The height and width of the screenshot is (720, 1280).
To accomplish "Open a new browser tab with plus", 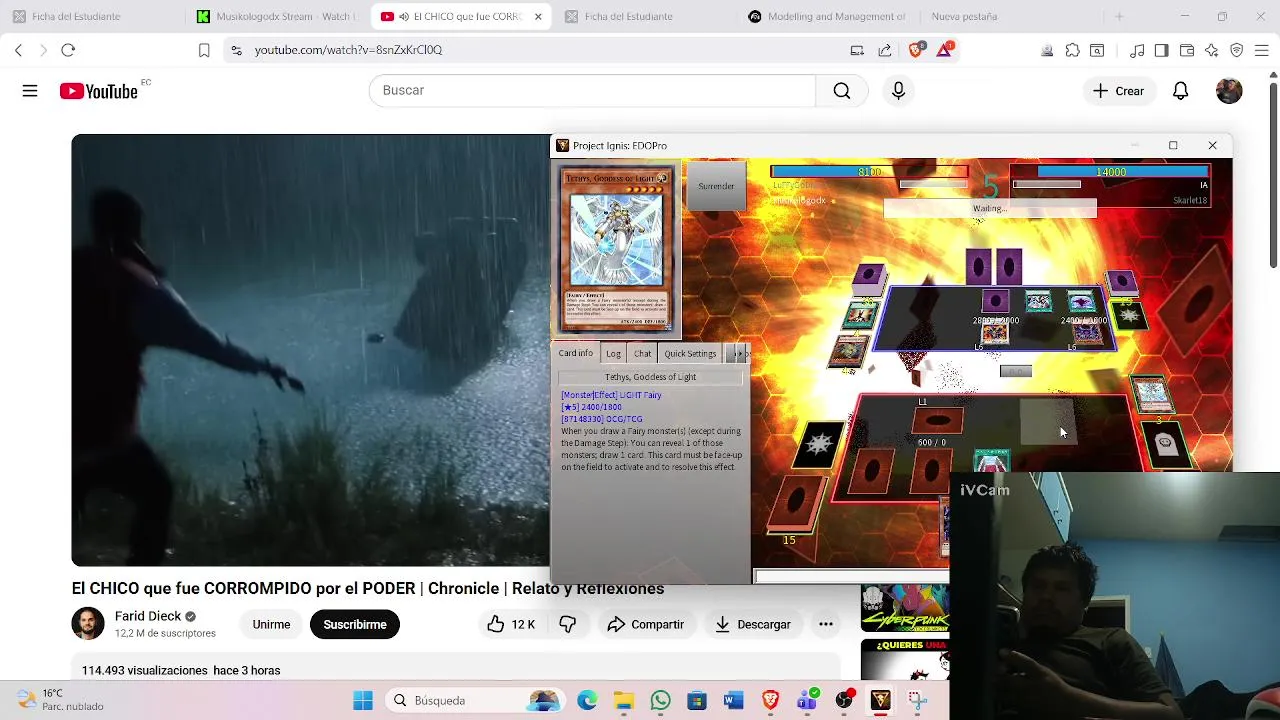I will click(x=1119, y=16).
